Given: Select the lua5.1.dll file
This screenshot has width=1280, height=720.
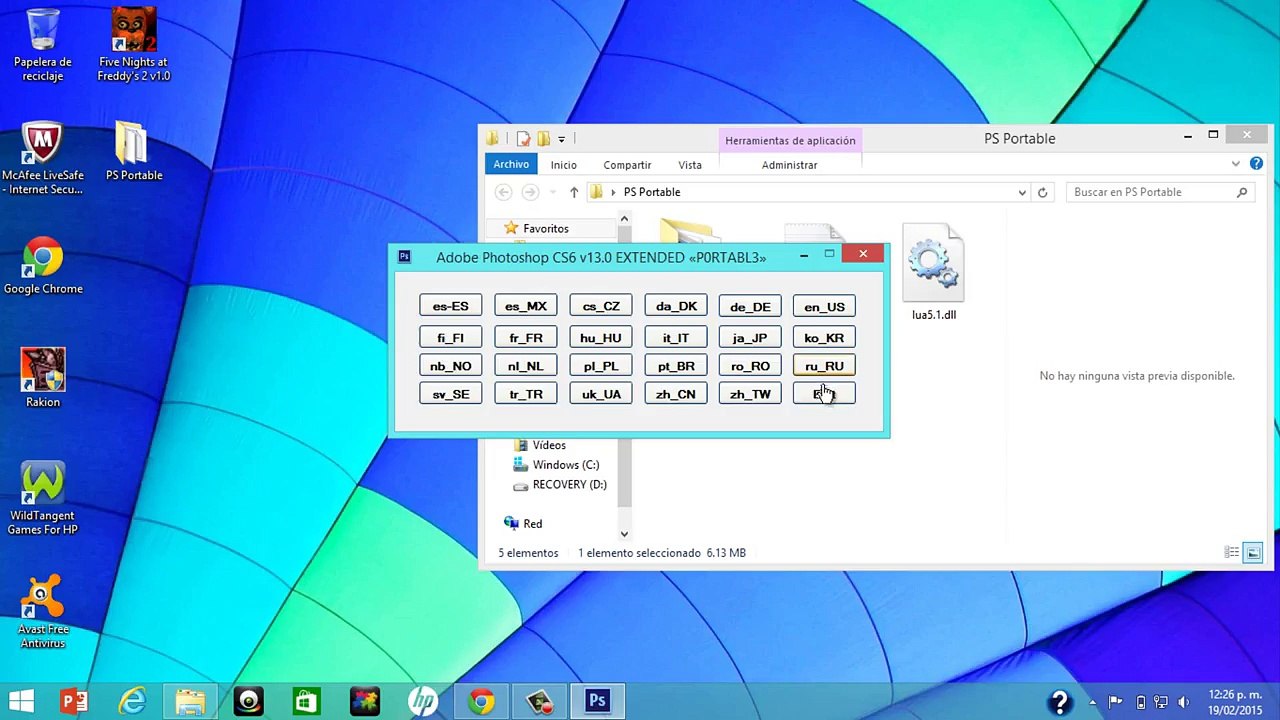Looking at the screenshot, I should click(933, 273).
